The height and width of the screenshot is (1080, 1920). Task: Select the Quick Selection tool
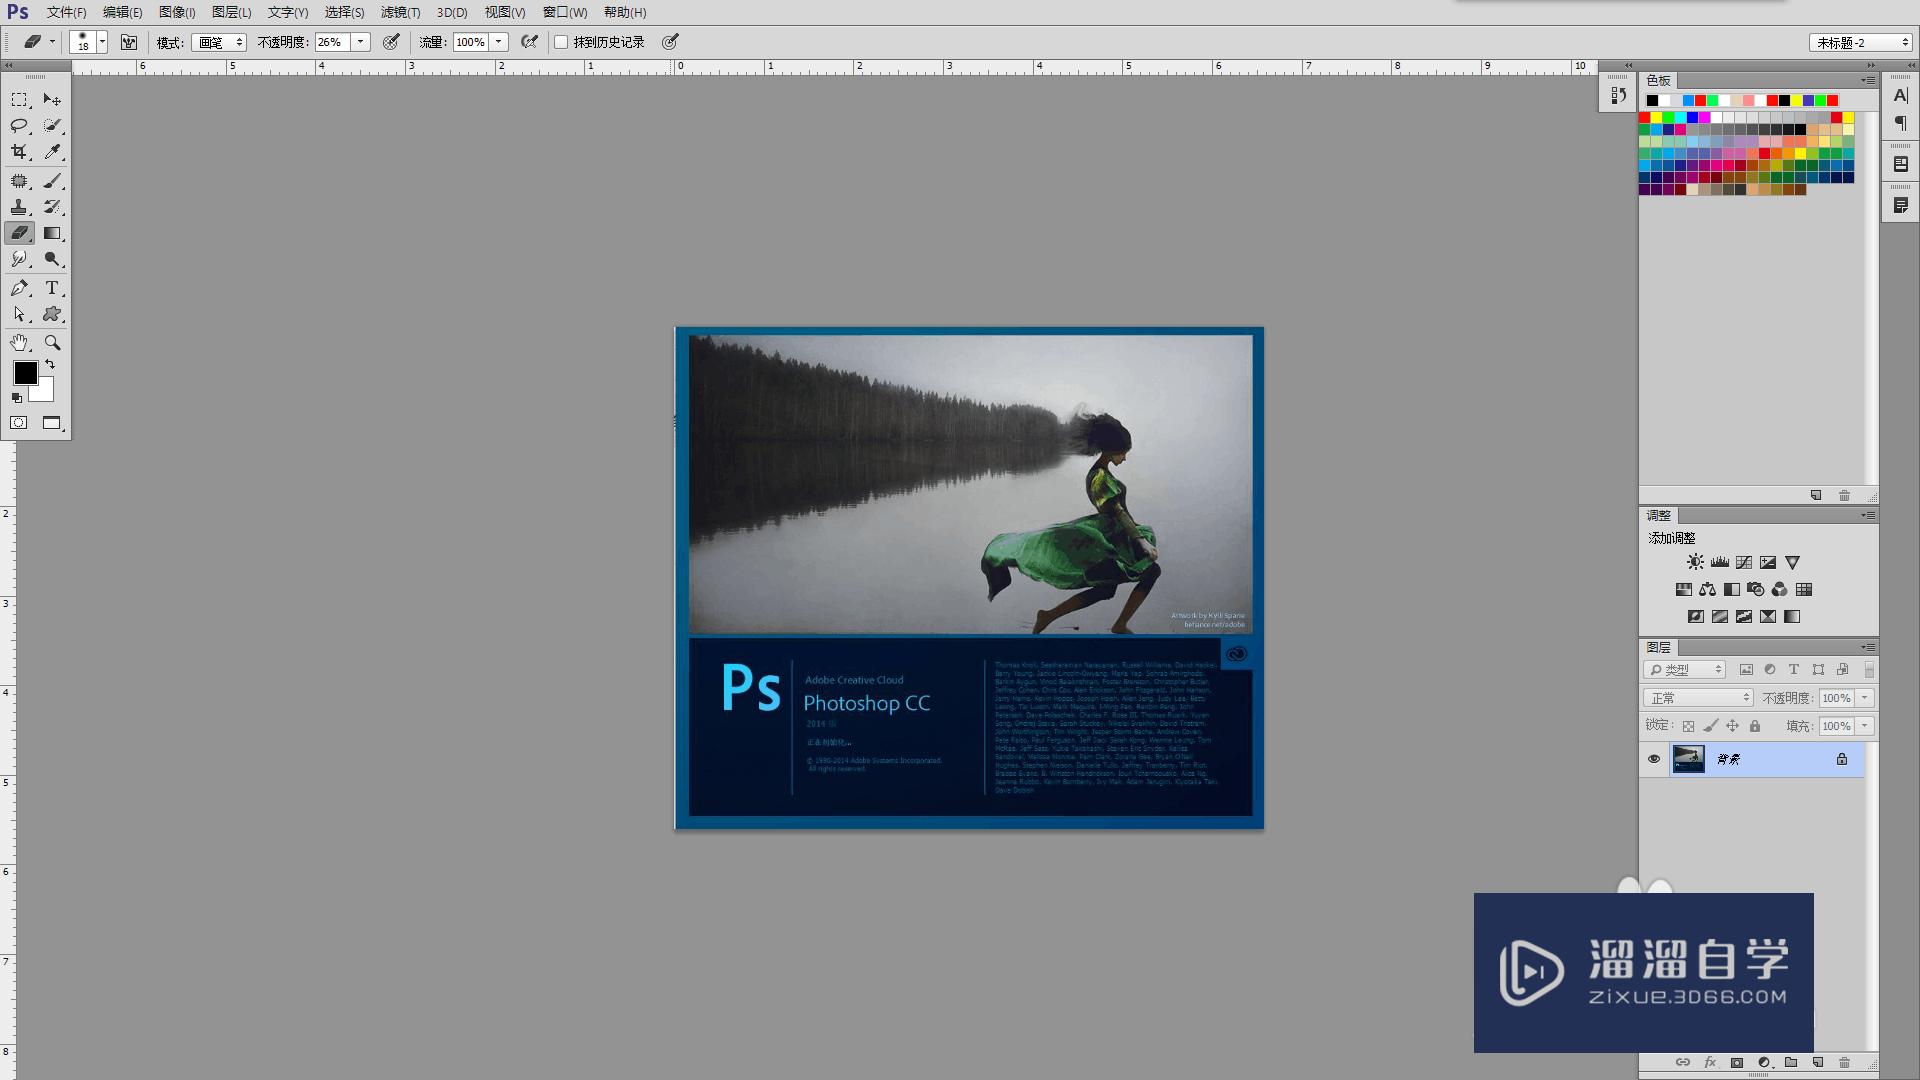[52, 126]
